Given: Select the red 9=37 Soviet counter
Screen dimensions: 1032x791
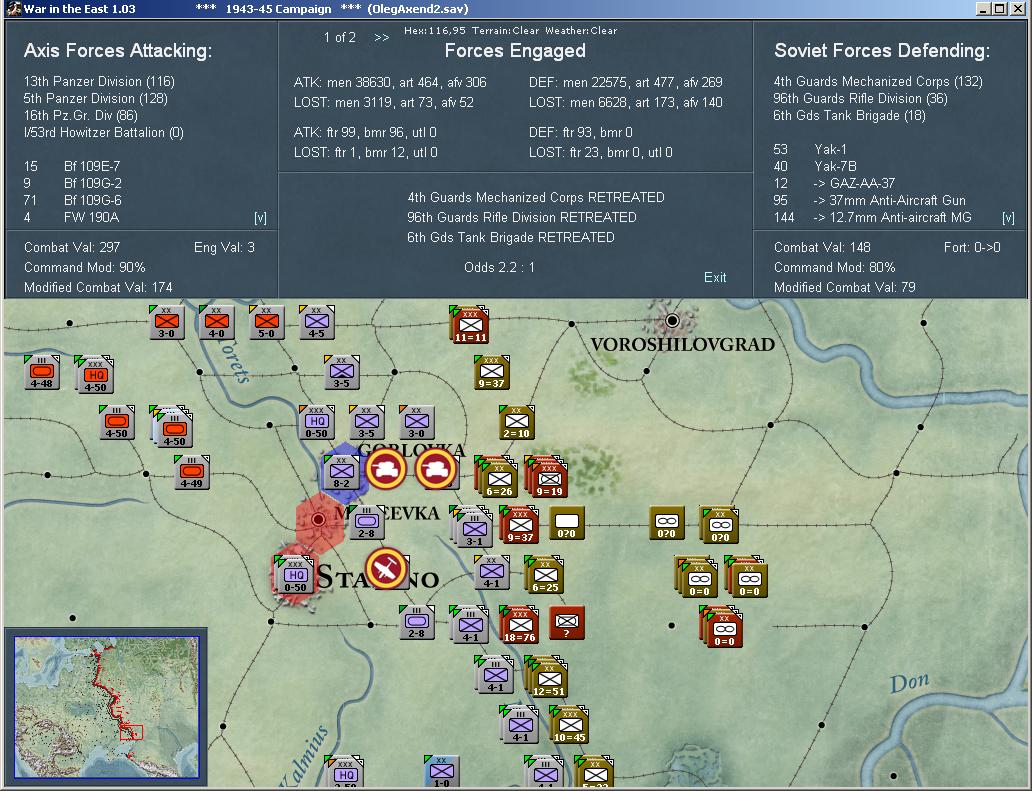Looking at the screenshot, I should tap(520, 525).
